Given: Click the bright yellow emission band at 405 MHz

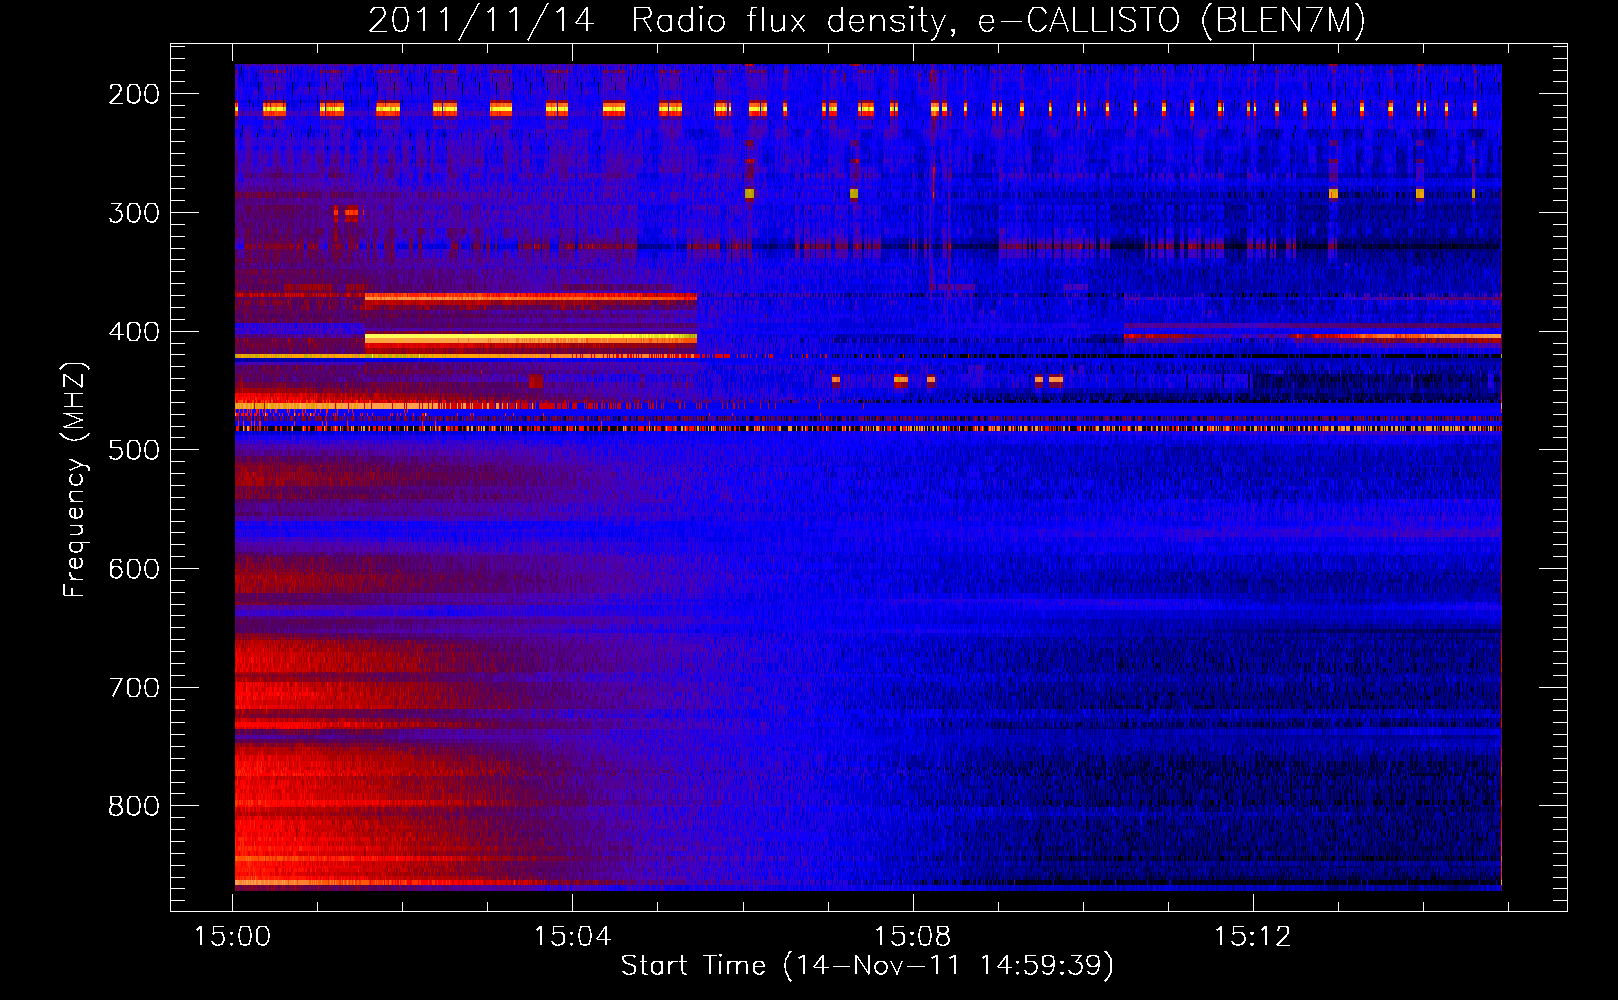Looking at the screenshot, I should [531, 339].
